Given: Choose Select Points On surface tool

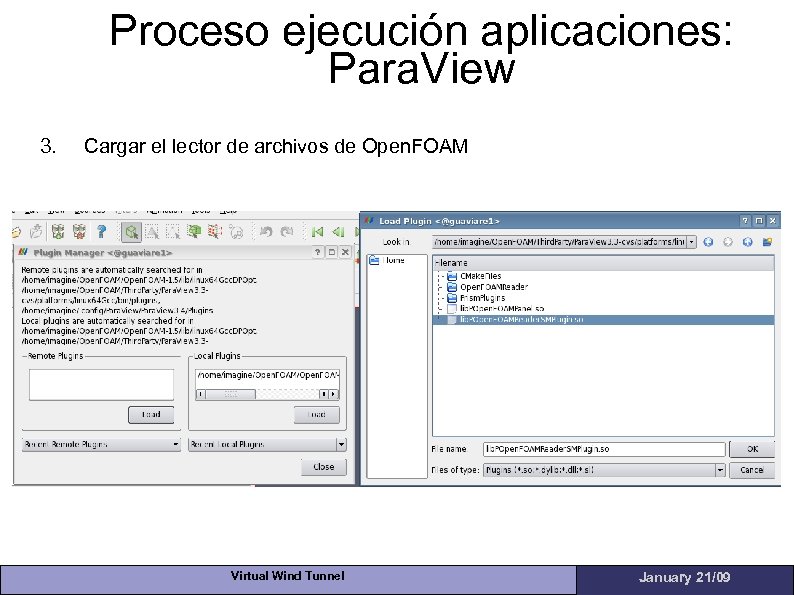Looking at the screenshot, I should (173, 232).
